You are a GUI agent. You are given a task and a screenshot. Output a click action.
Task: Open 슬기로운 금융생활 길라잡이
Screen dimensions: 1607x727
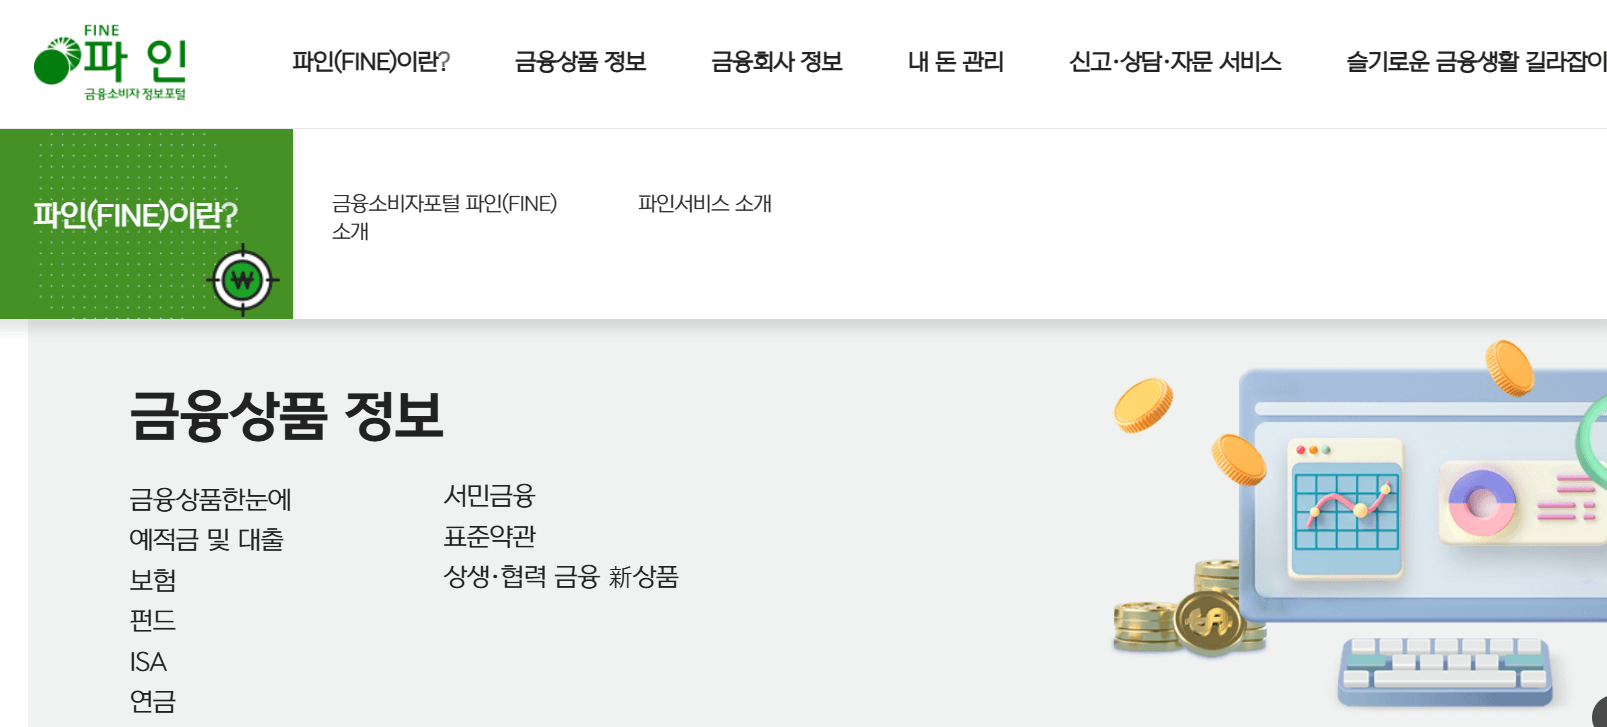[x=1475, y=62]
